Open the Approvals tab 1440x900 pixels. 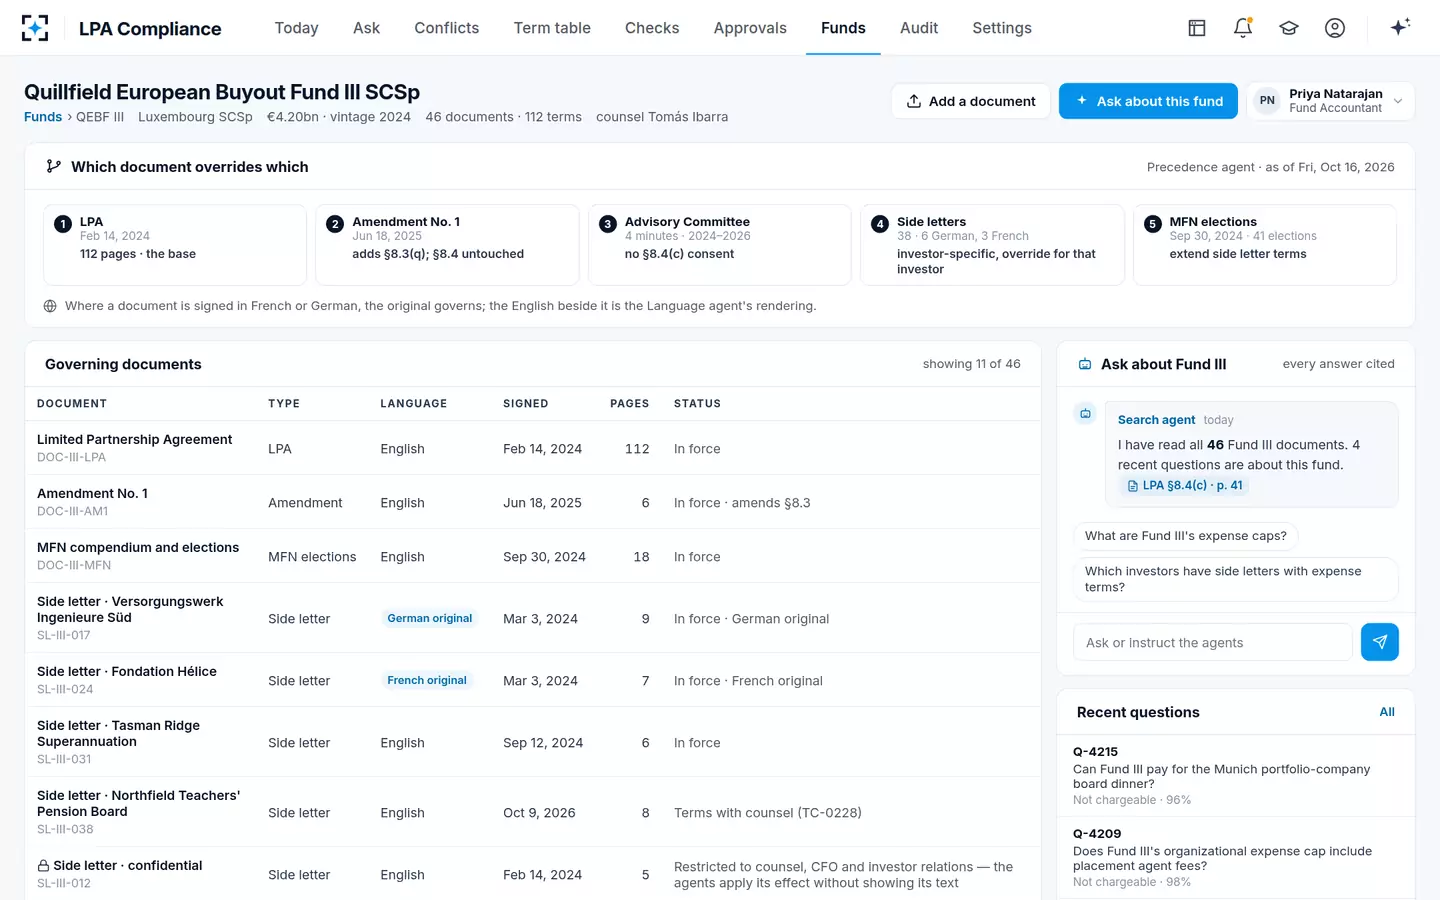click(x=750, y=28)
